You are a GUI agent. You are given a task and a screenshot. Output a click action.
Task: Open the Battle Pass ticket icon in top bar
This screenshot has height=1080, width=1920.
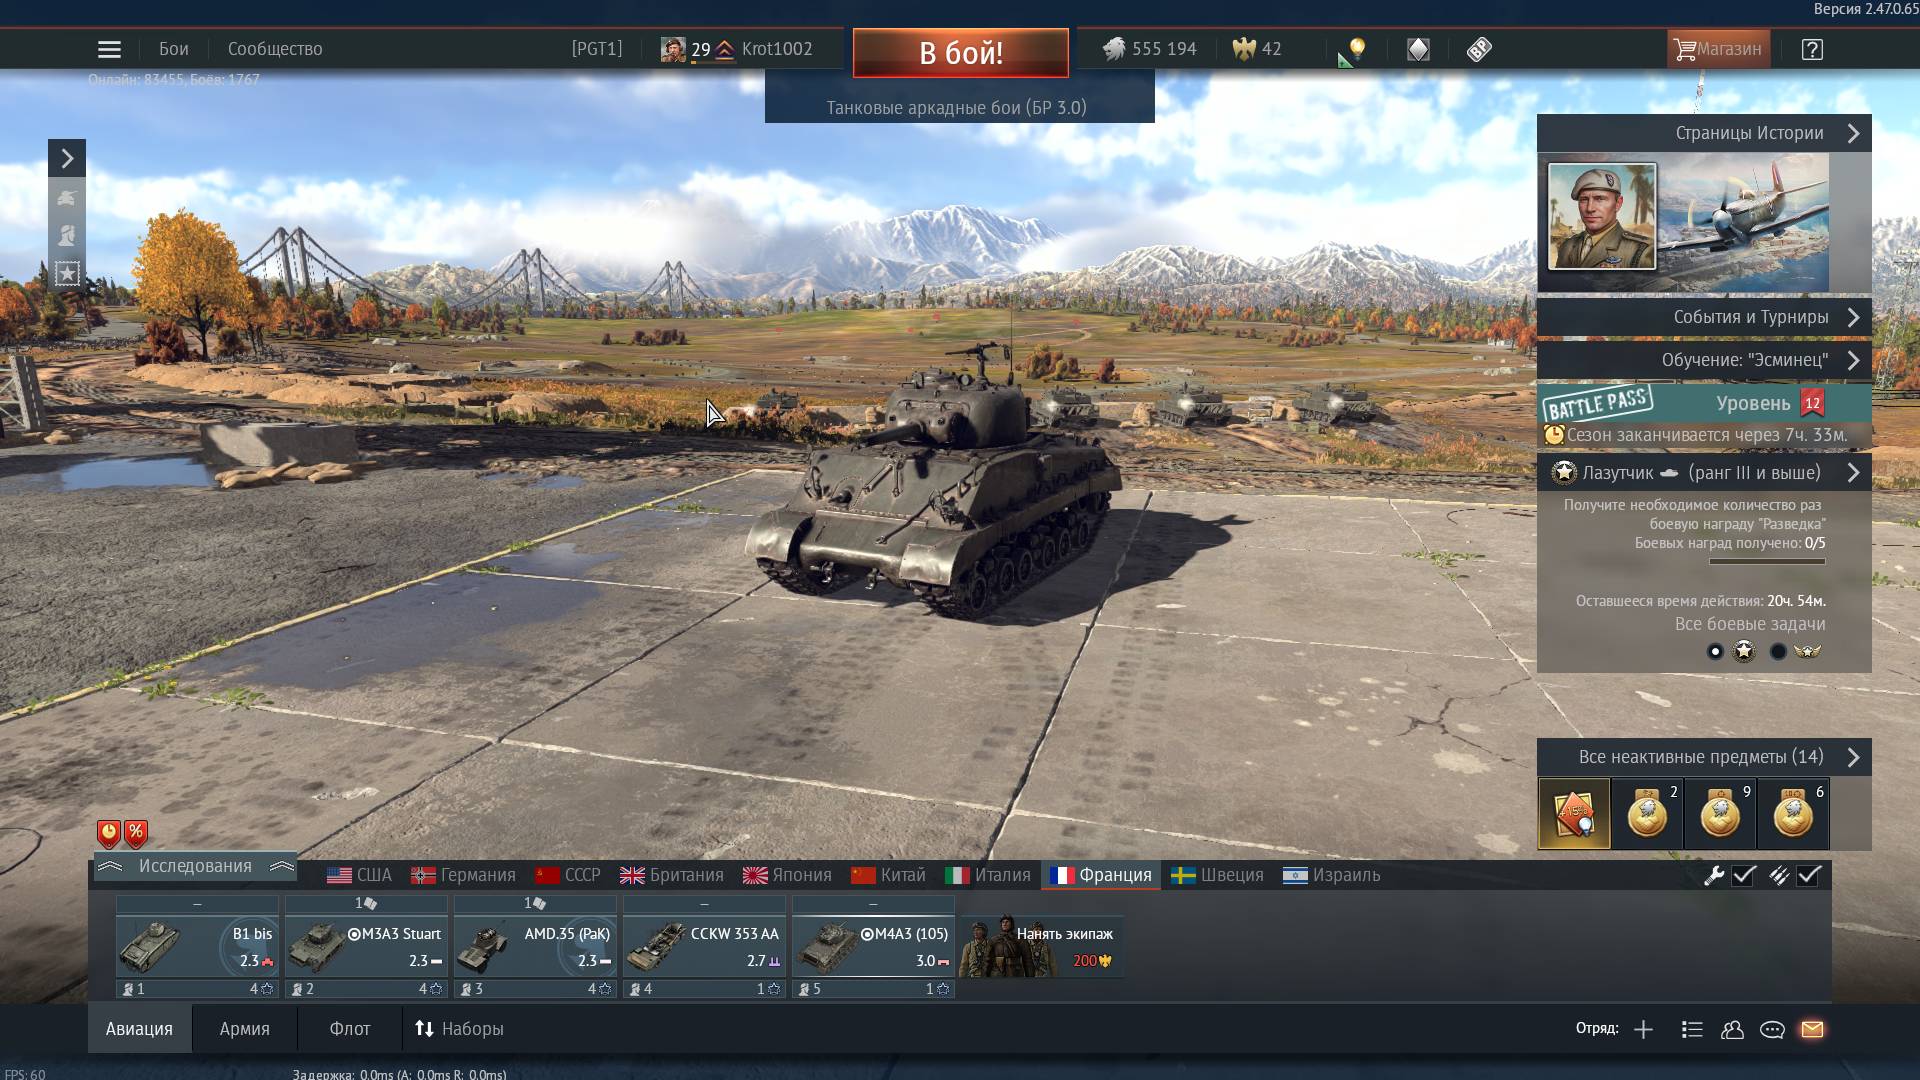[x=1479, y=49]
